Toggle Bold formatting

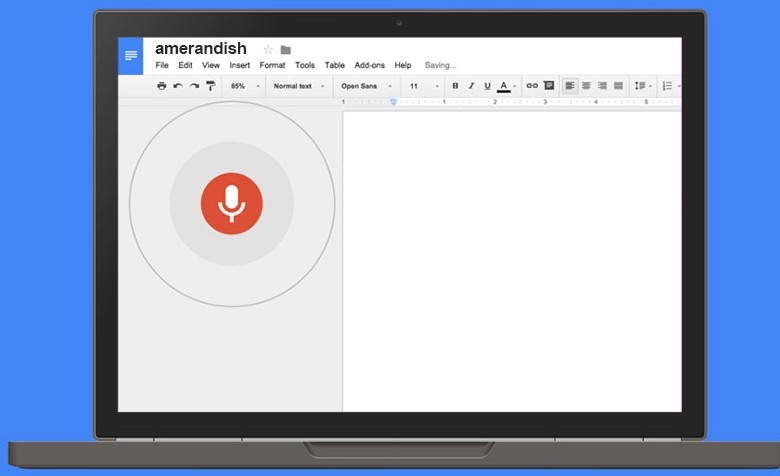click(x=455, y=86)
